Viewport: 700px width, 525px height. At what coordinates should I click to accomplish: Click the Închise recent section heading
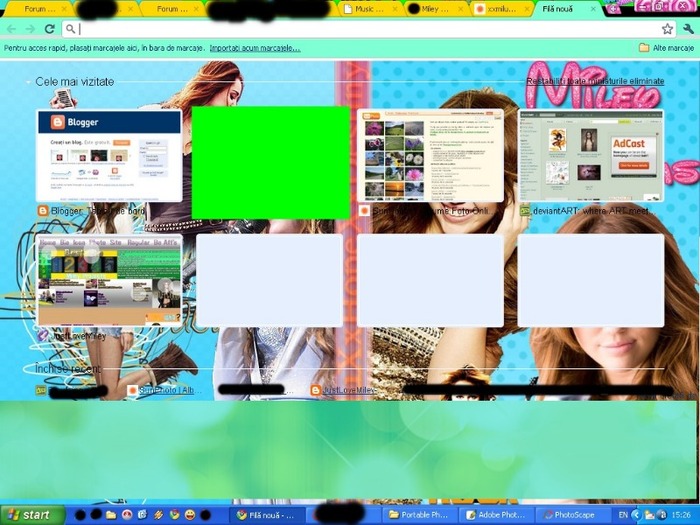[68, 369]
